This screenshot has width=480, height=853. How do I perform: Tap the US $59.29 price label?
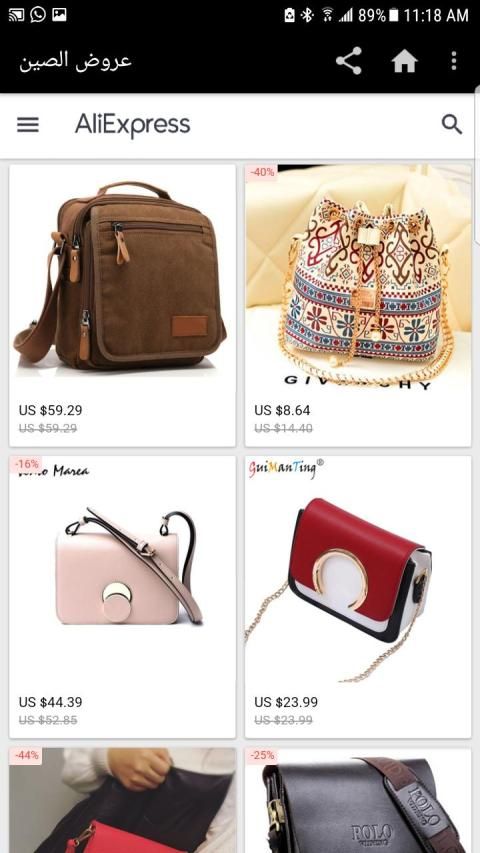(x=51, y=410)
